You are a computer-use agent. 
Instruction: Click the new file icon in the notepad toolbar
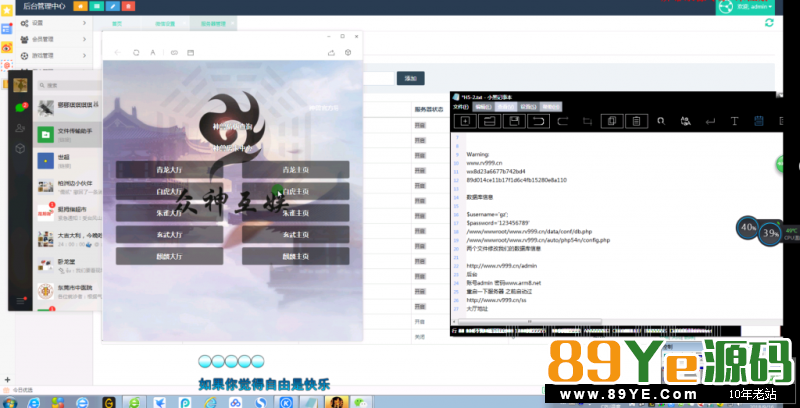(465, 121)
